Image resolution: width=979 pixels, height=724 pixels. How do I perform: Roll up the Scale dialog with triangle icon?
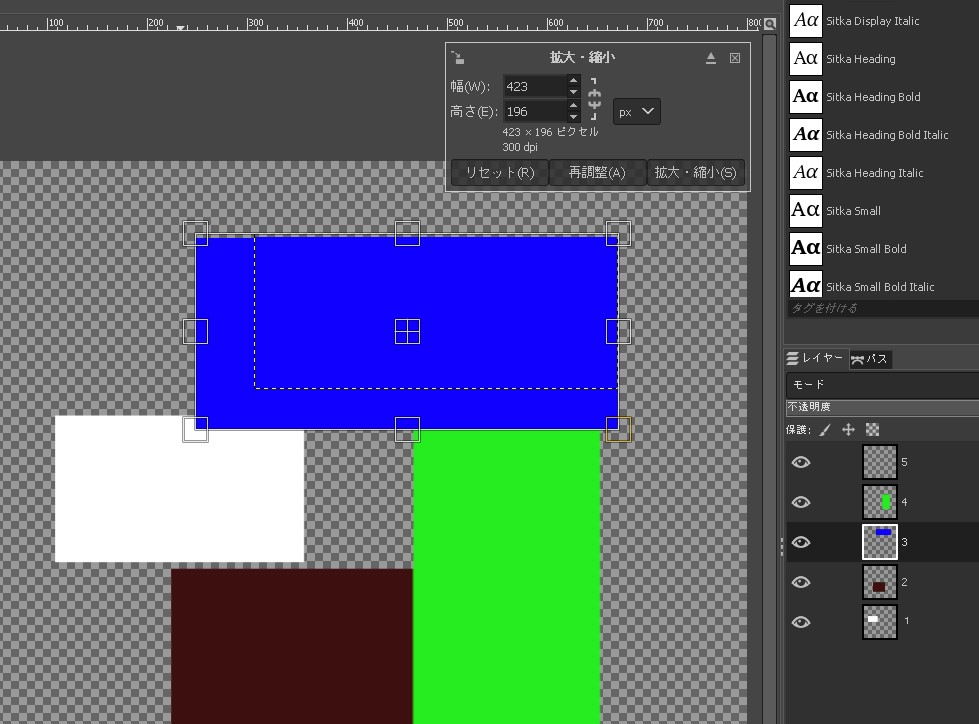click(711, 58)
